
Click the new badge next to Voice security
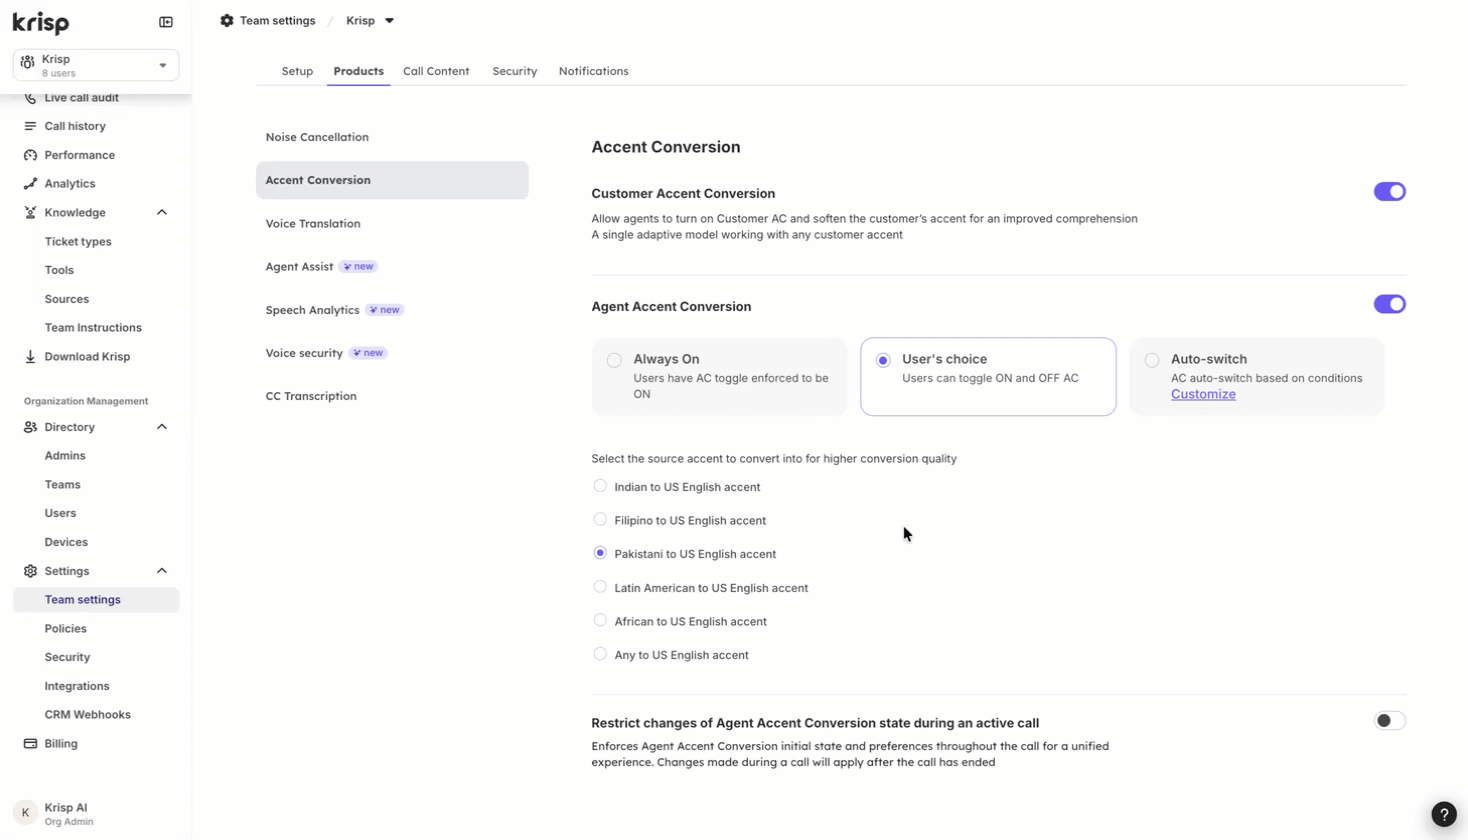(x=368, y=353)
